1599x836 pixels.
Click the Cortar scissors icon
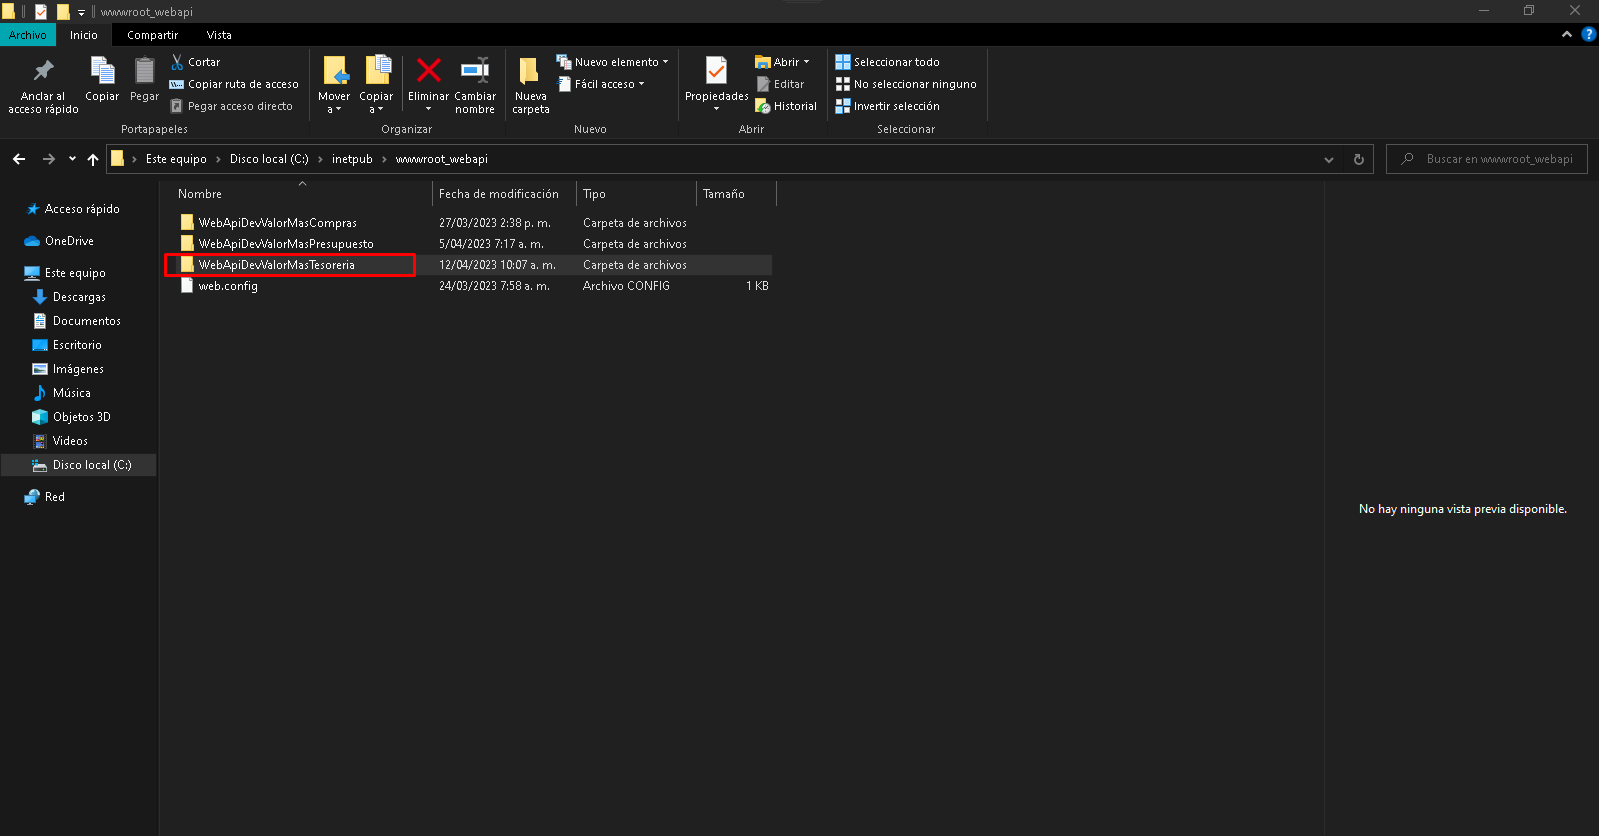tap(177, 62)
